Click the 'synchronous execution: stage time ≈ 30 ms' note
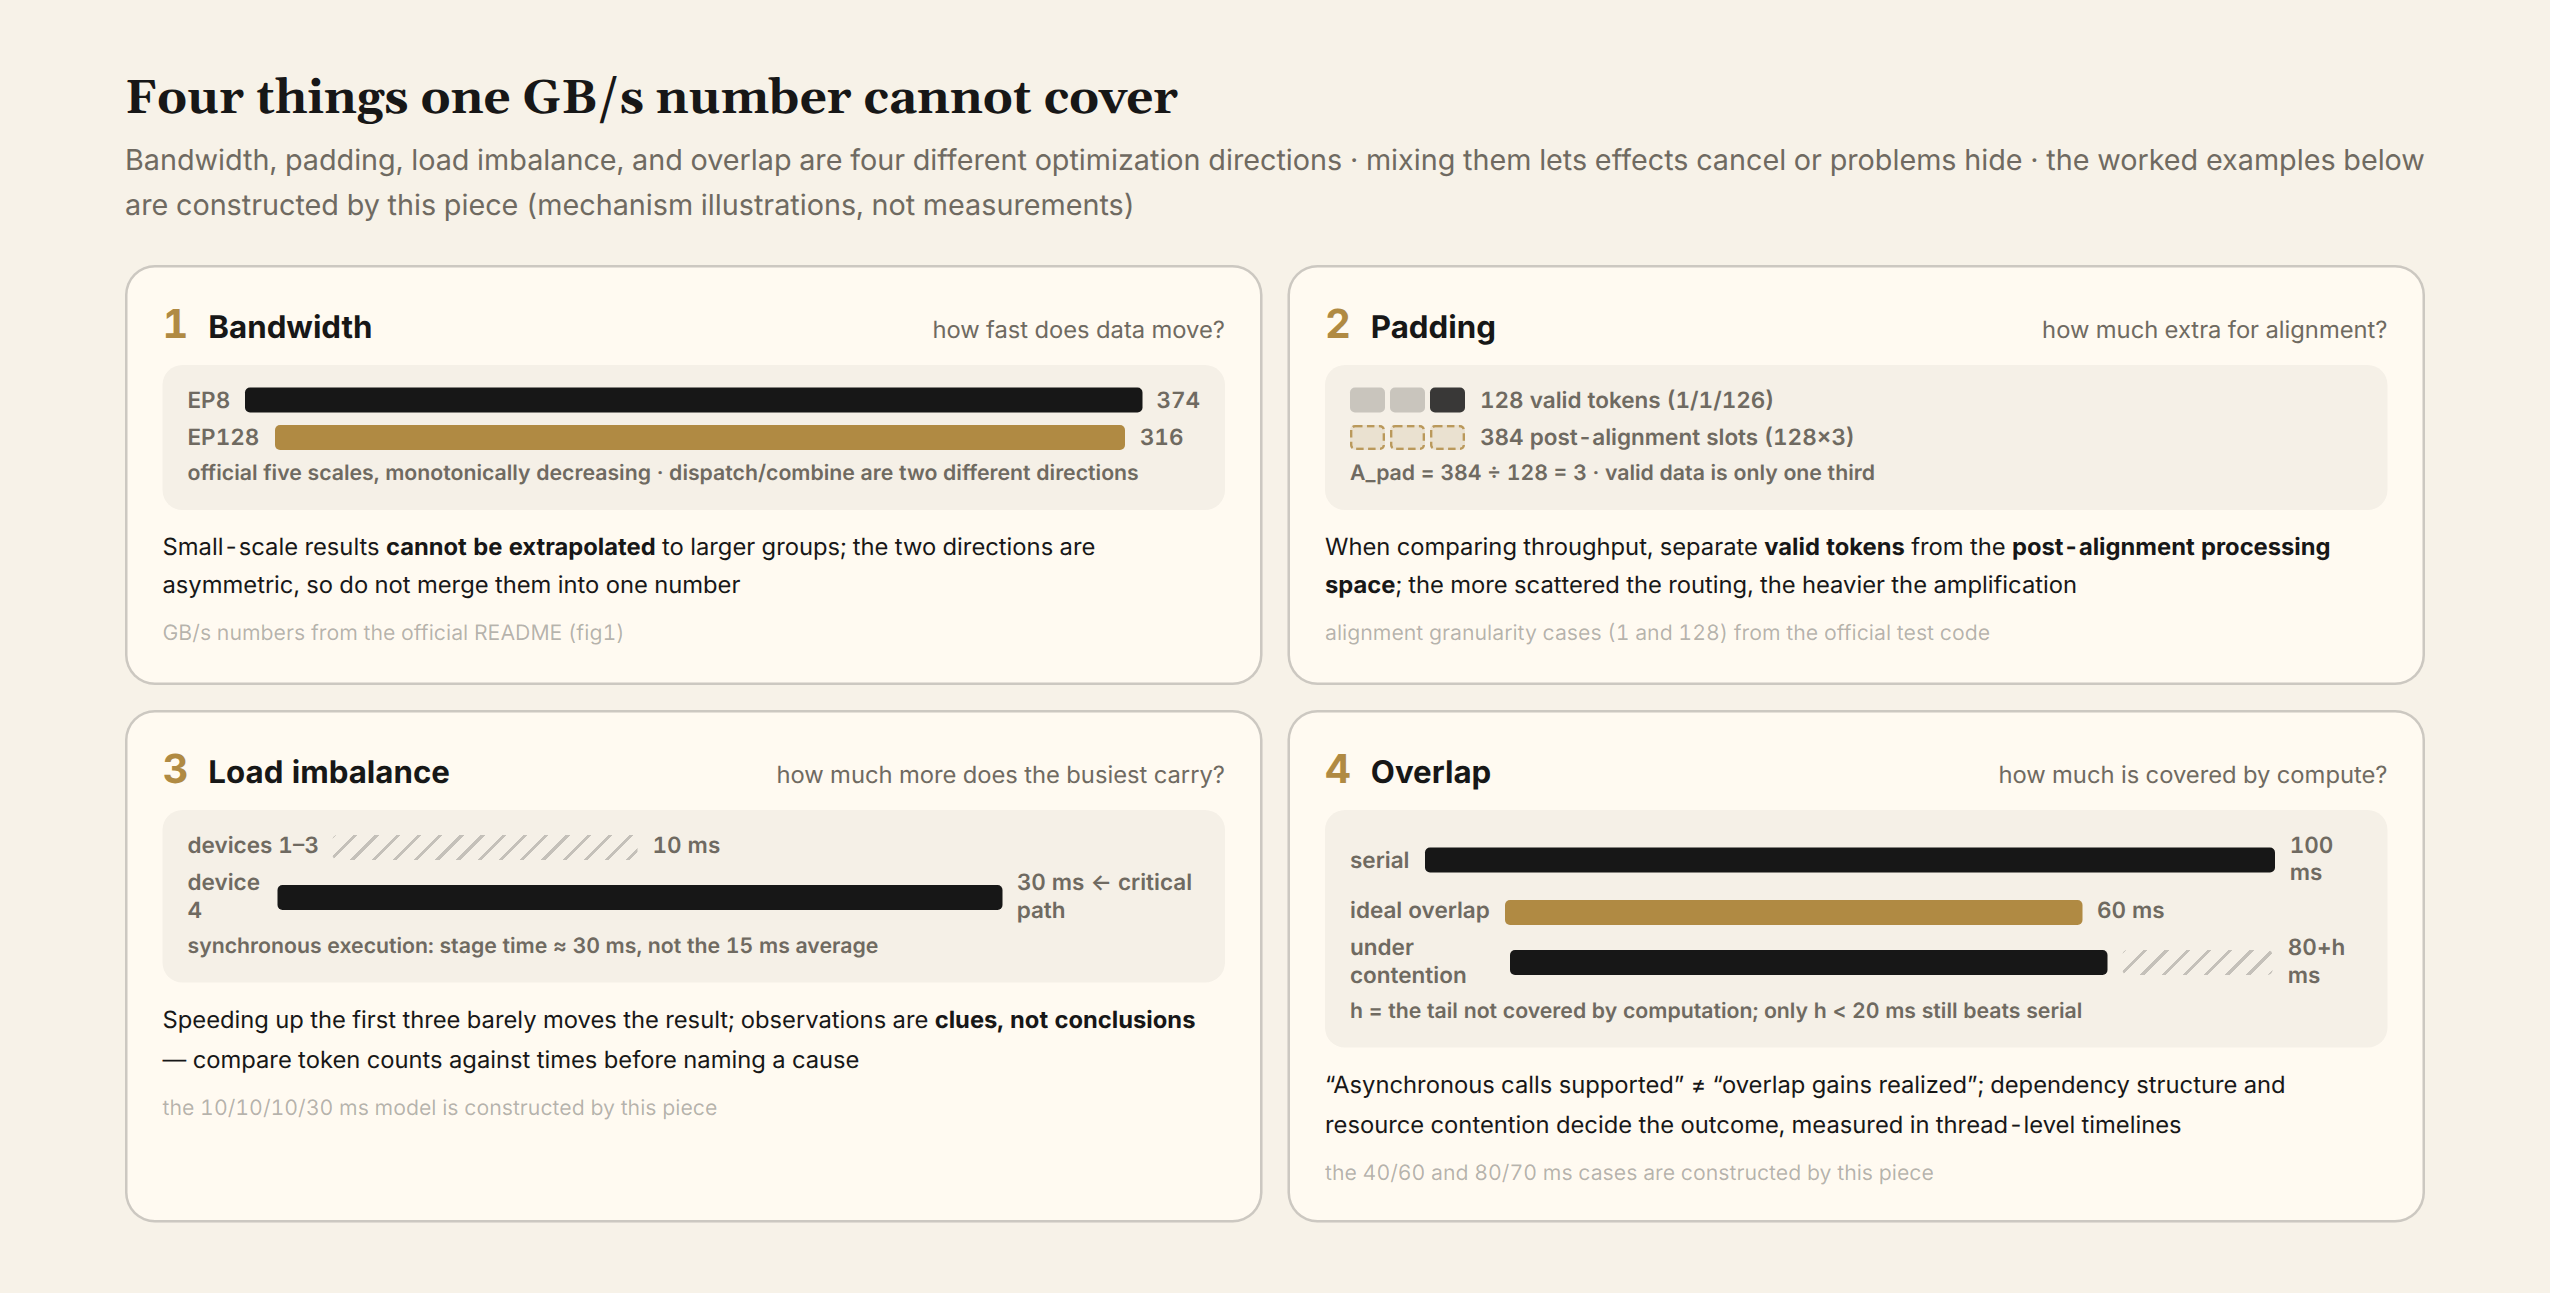This screenshot has width=2550, height=1293. 533,946
